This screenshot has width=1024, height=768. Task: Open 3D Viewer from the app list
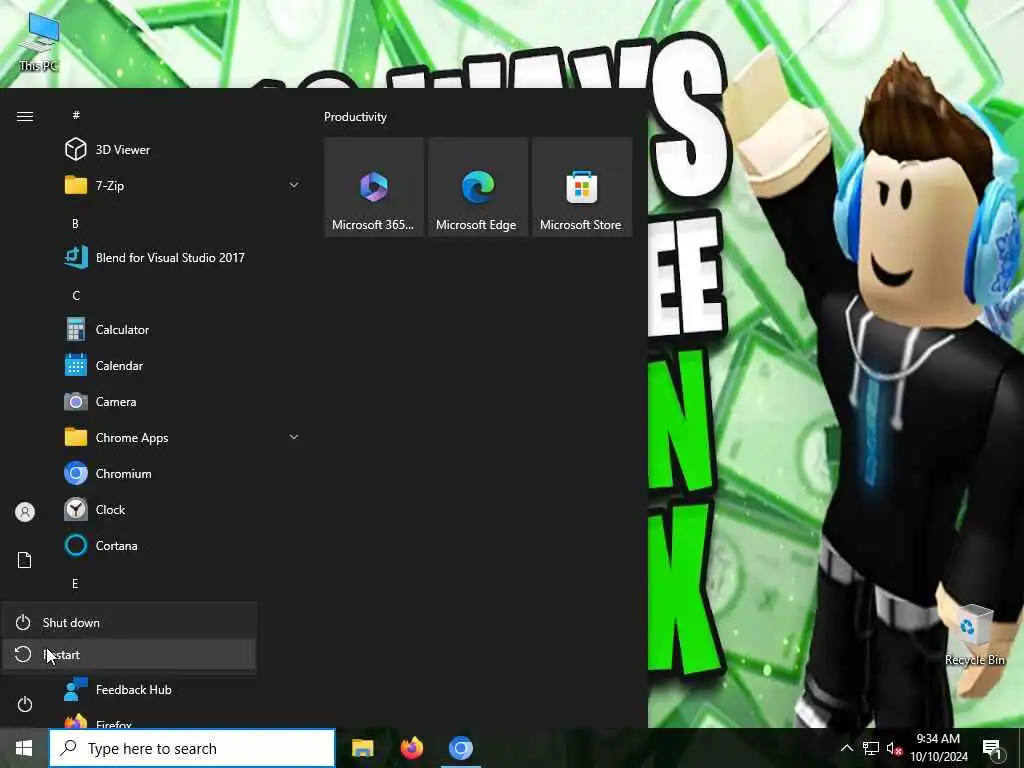coord(182,150)
